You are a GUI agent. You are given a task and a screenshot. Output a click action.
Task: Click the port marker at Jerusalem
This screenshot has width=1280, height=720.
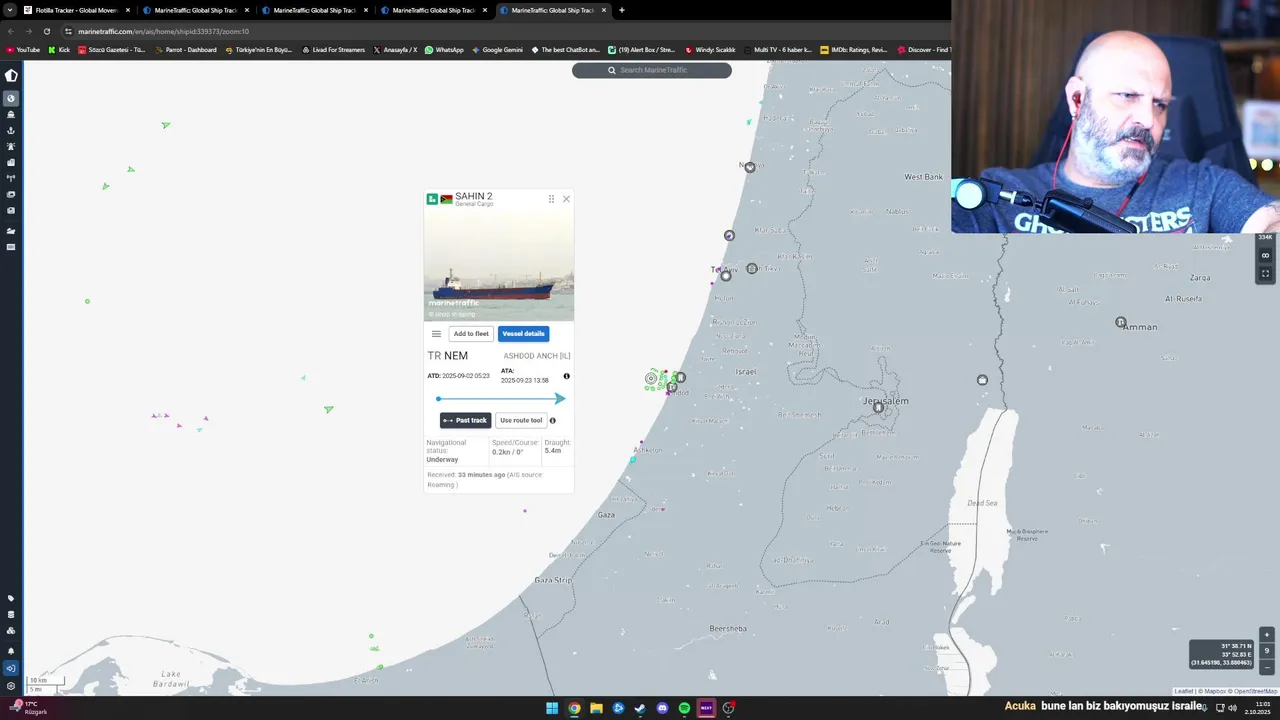click(878, 407)
